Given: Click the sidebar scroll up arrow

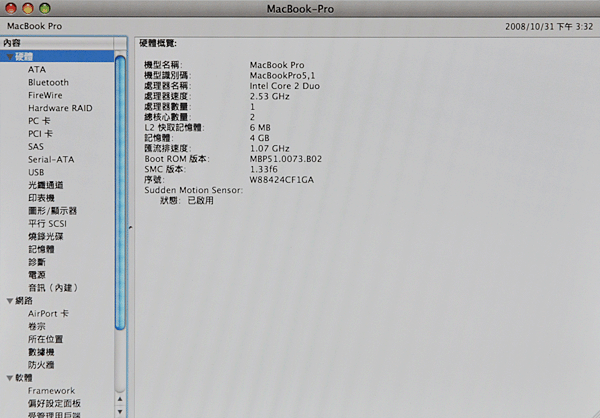Looking at the screenshot, I should [x=120, y=399].
